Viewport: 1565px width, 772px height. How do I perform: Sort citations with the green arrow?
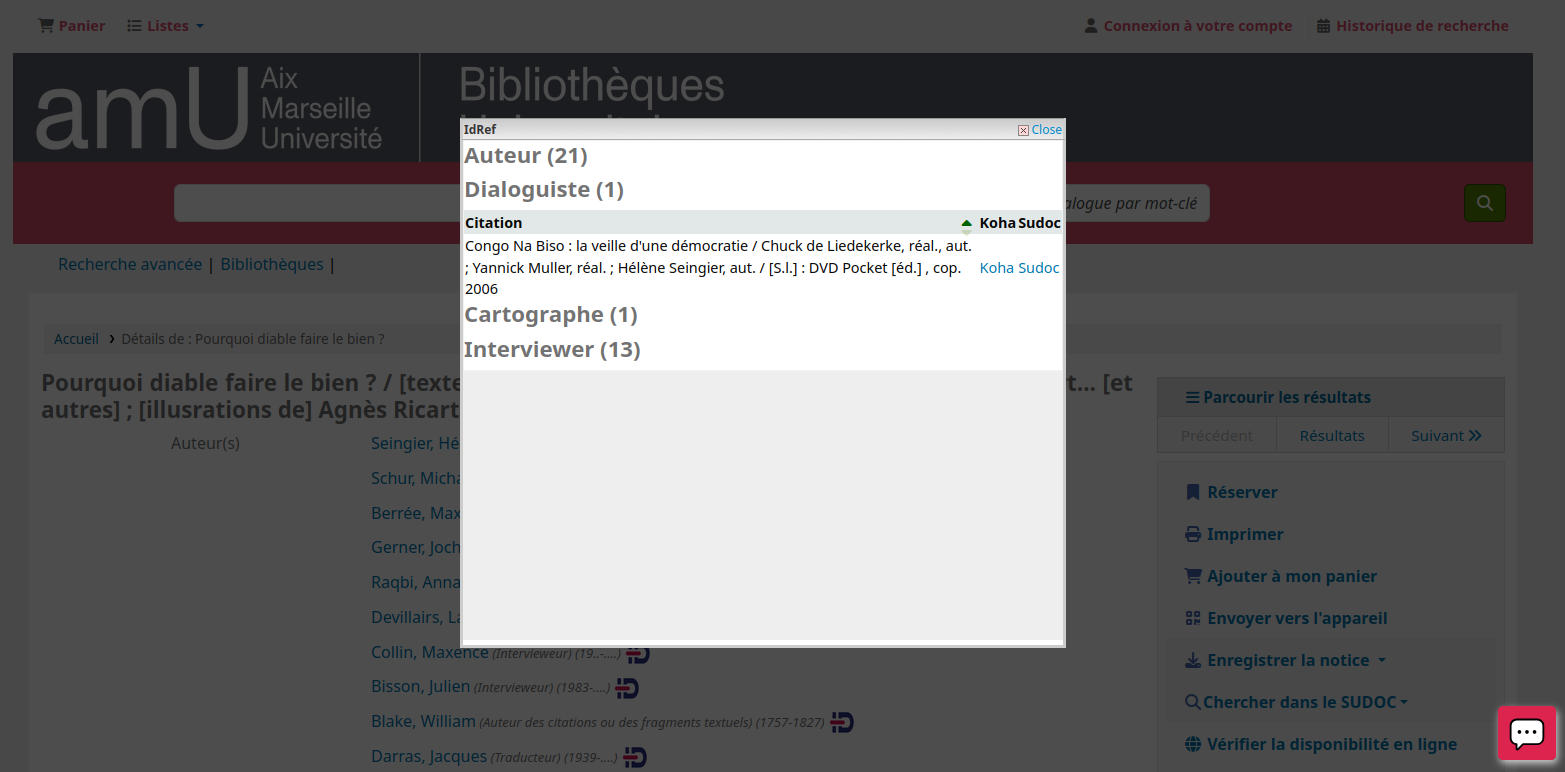point(966,223)
